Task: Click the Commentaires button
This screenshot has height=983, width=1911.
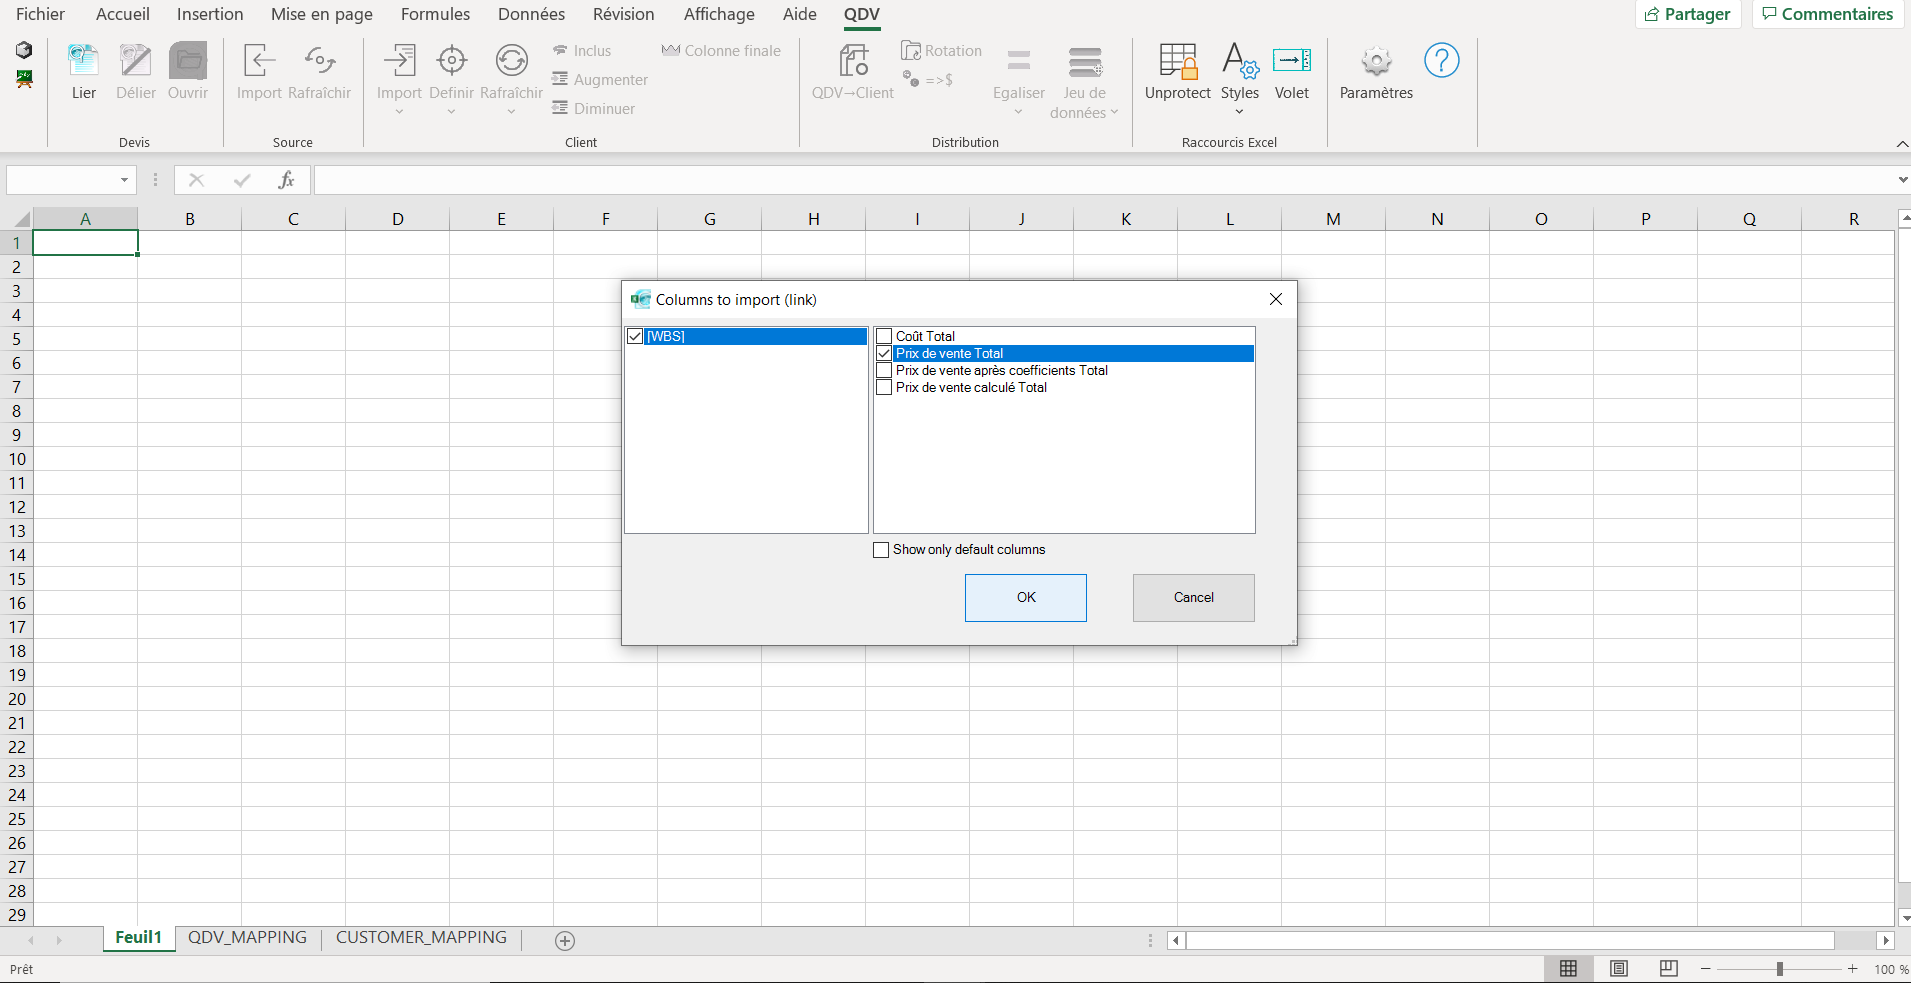Action: coord(1827,14)
